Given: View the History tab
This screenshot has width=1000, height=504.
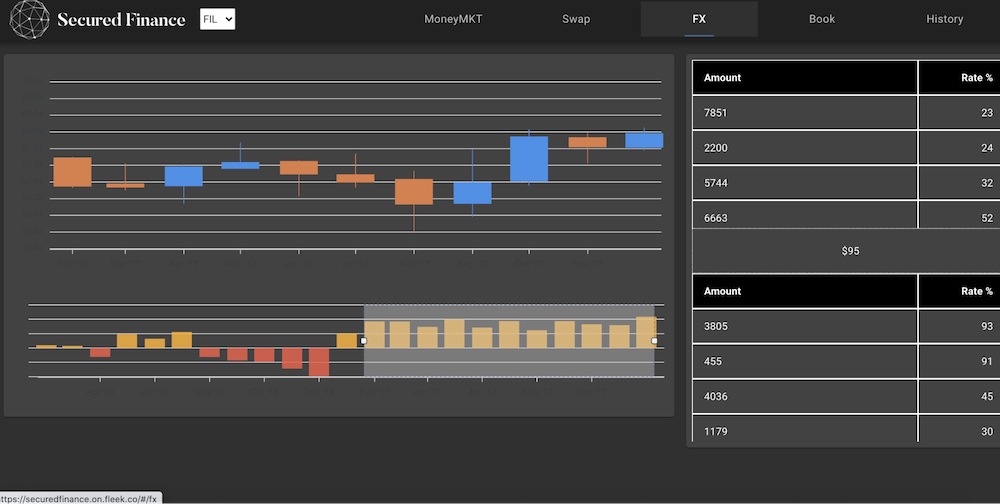Looking at the screenshot, I should (944, 19).
